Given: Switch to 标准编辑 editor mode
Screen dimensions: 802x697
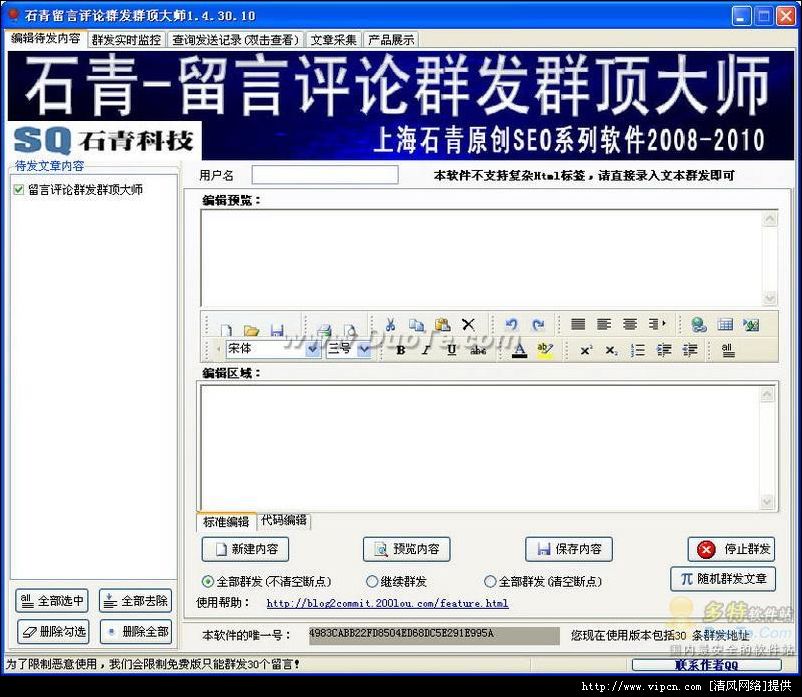Looking at the screenshot, I should 226,521.
